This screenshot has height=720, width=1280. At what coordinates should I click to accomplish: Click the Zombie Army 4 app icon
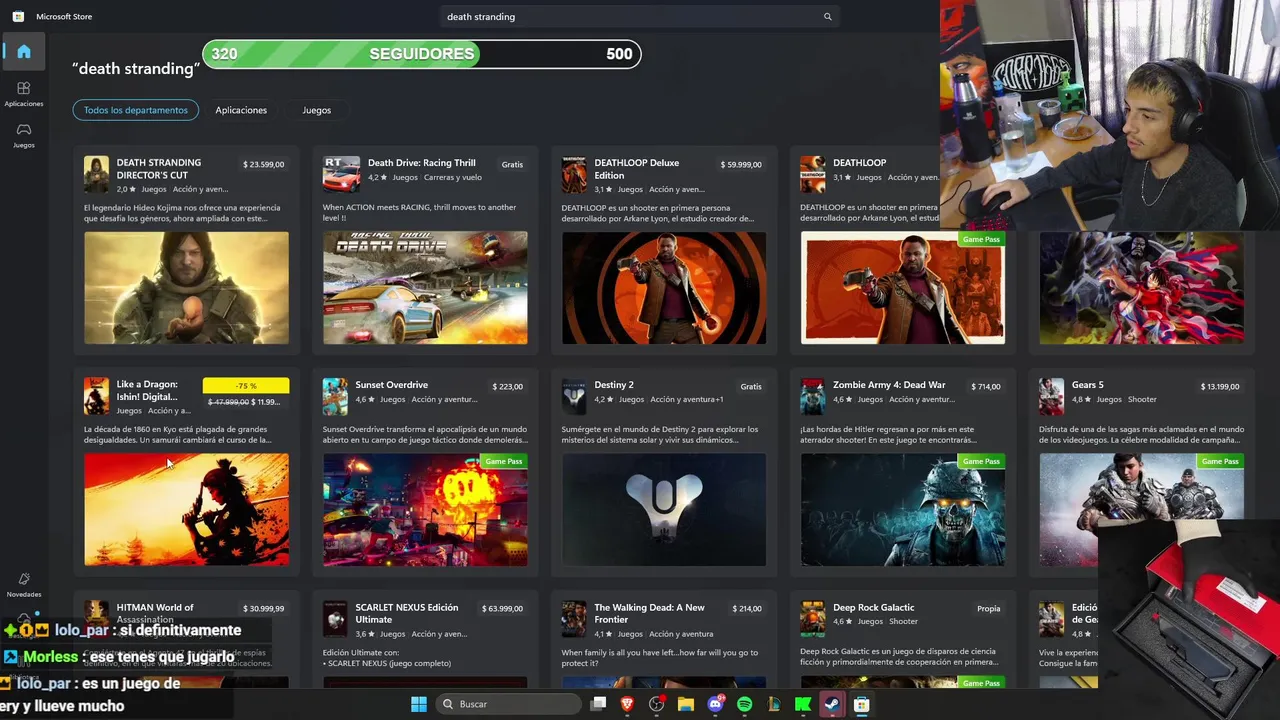click(813, 396)
